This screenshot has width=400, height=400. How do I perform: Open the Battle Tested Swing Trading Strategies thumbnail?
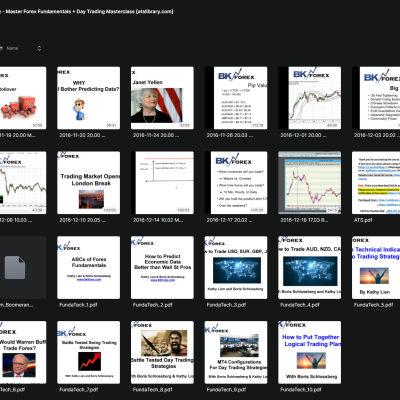click(x=88, y=352)
